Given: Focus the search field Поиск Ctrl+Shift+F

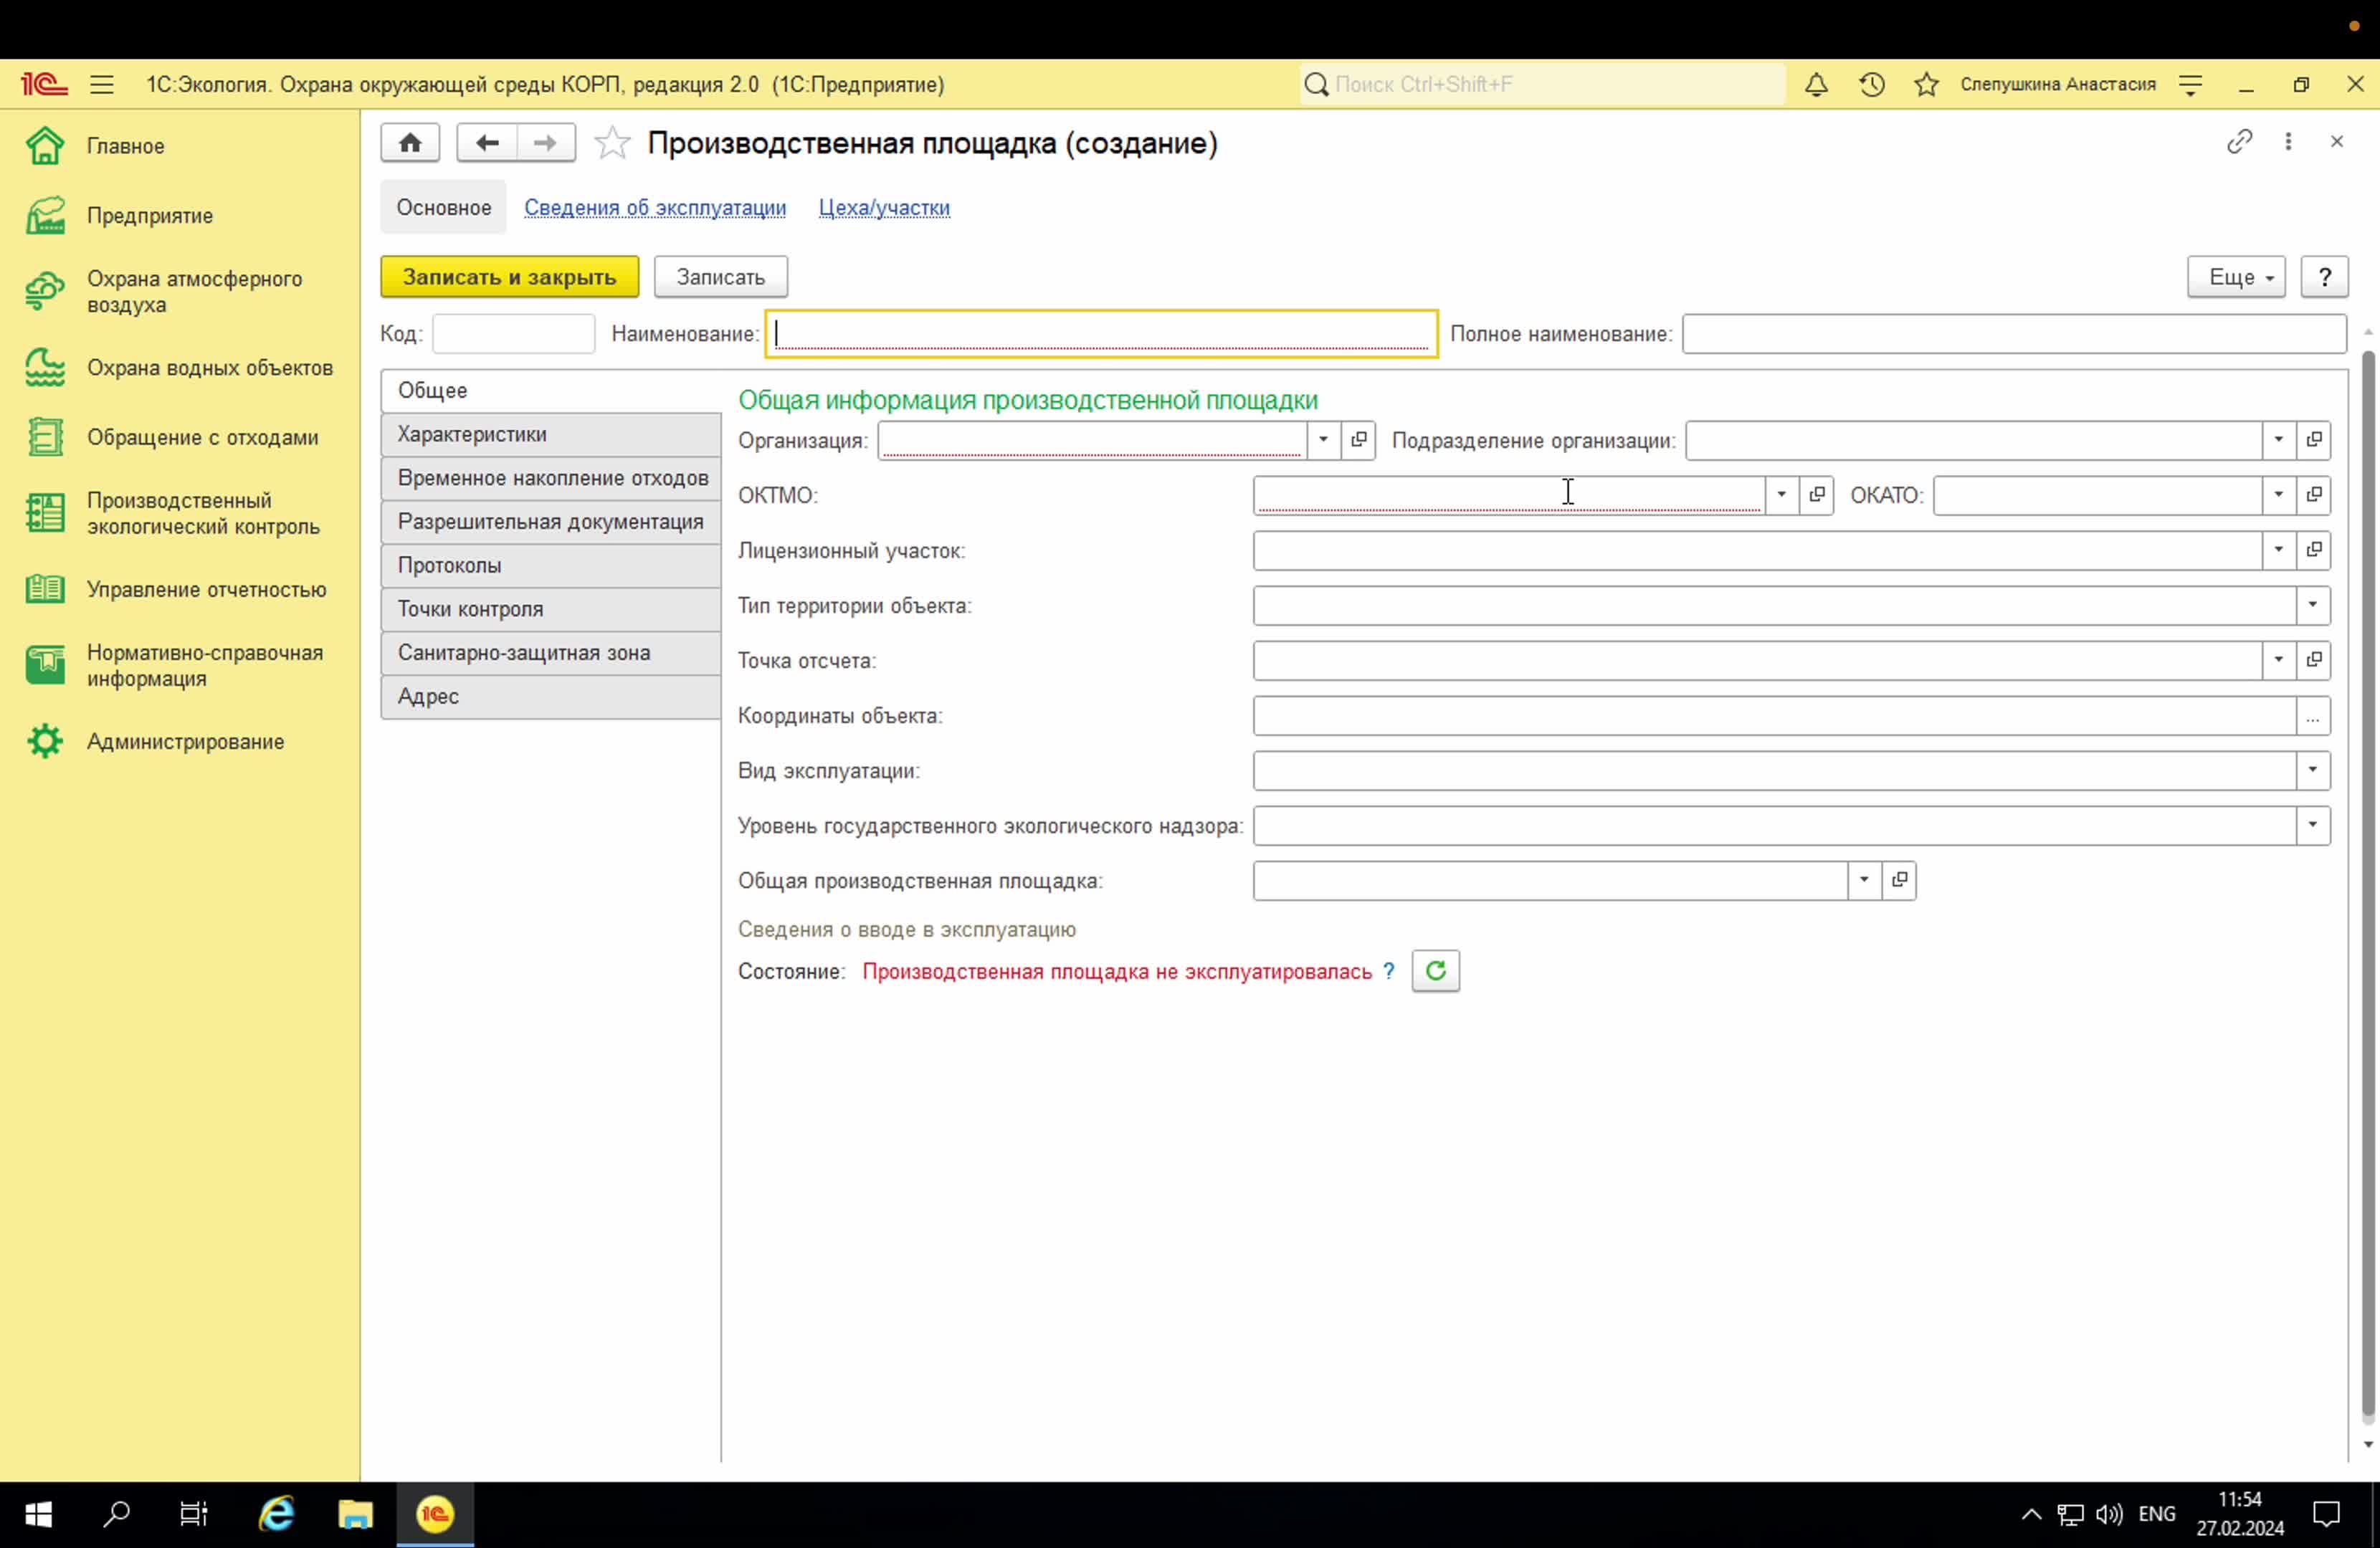Looking at the screenshot, I should [x=1542, y=85].
